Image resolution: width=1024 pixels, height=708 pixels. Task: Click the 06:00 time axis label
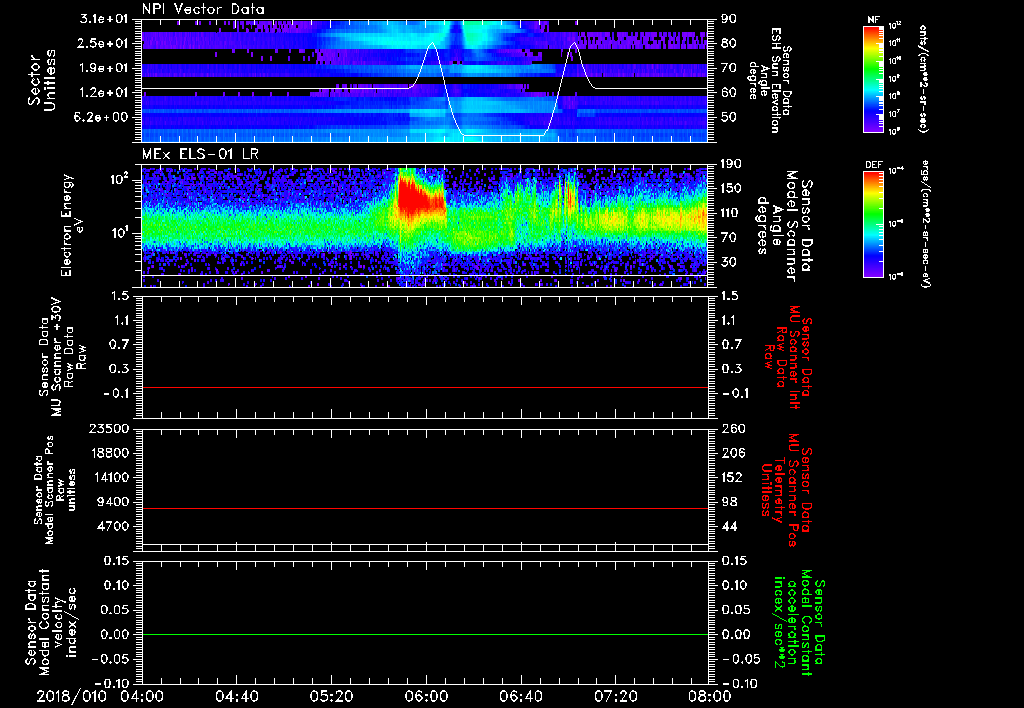click(x=426, y=696)
